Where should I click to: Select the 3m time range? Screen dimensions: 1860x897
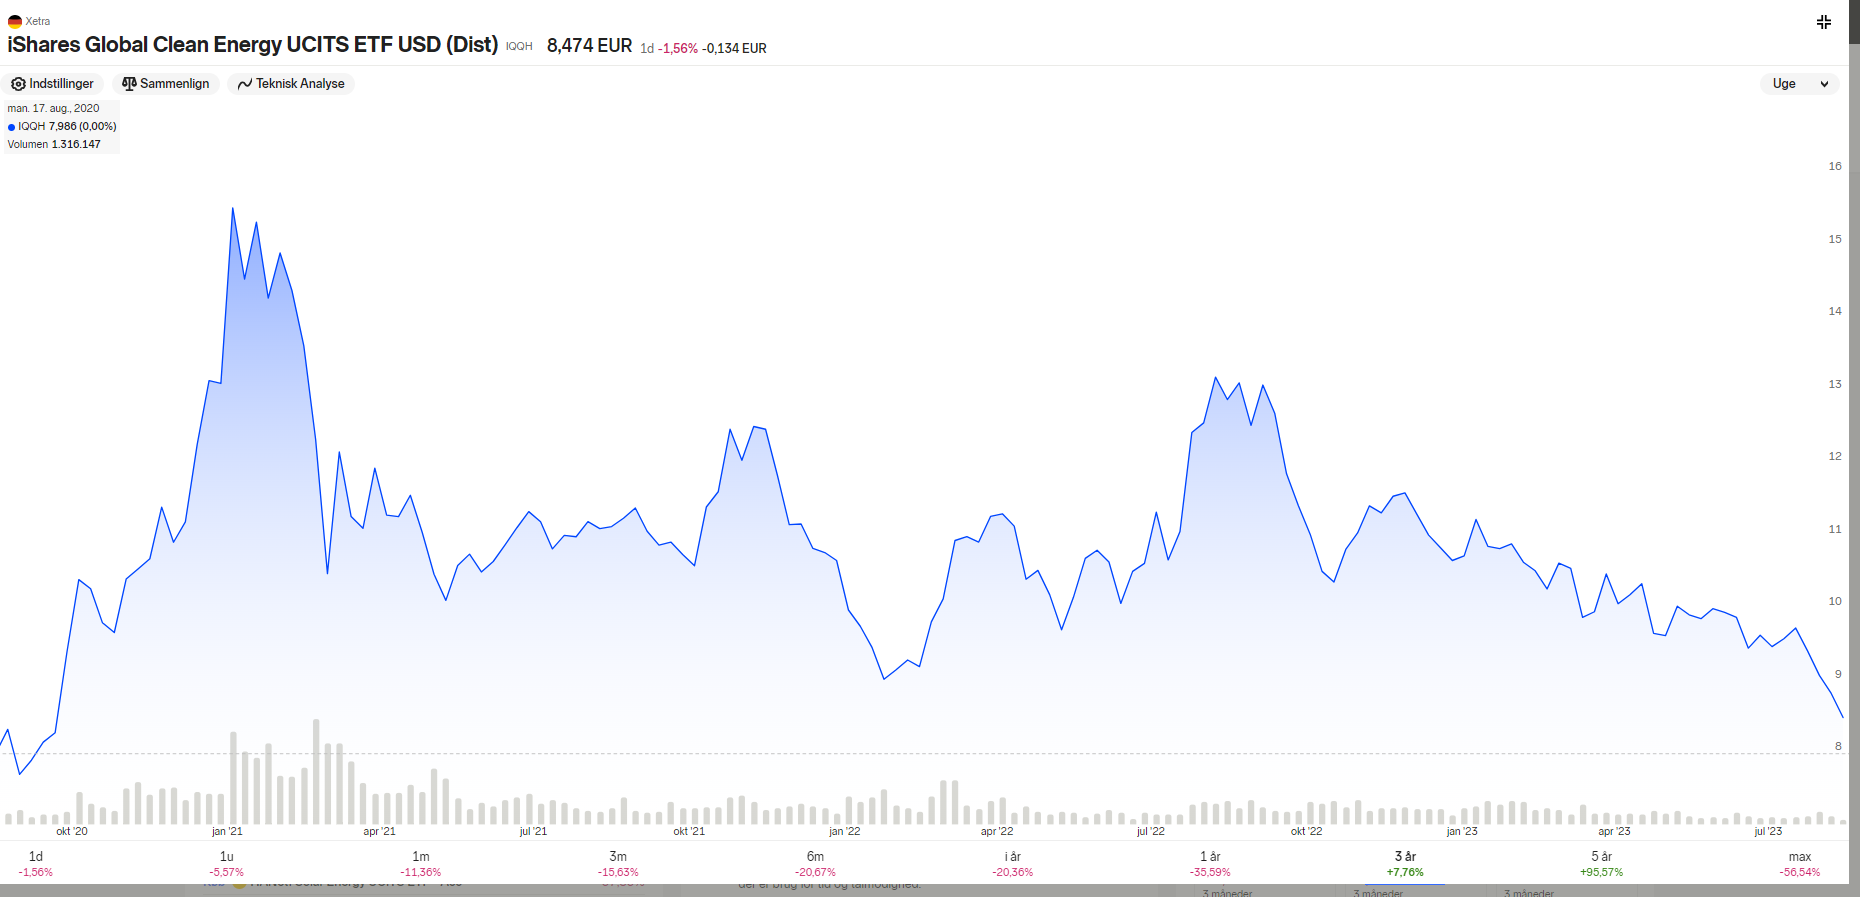[618, 864]
